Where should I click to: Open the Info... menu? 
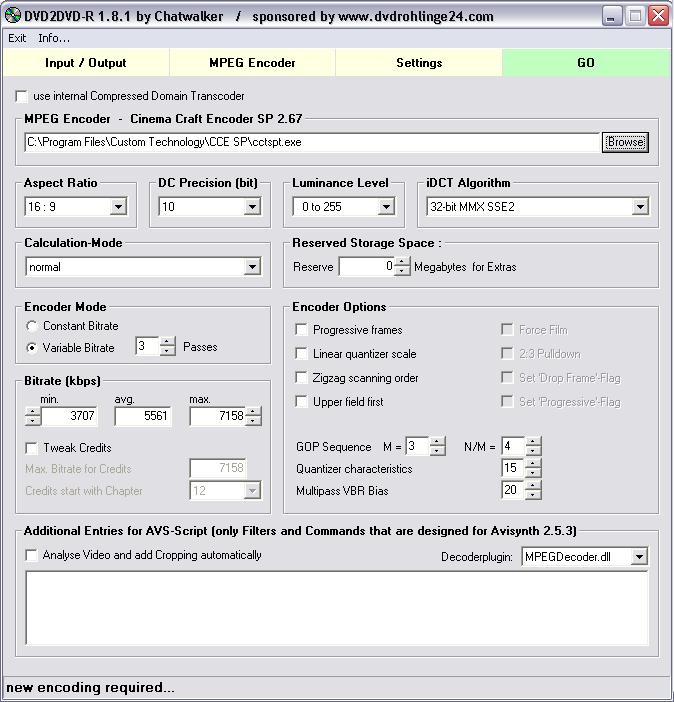coord(54,38)
